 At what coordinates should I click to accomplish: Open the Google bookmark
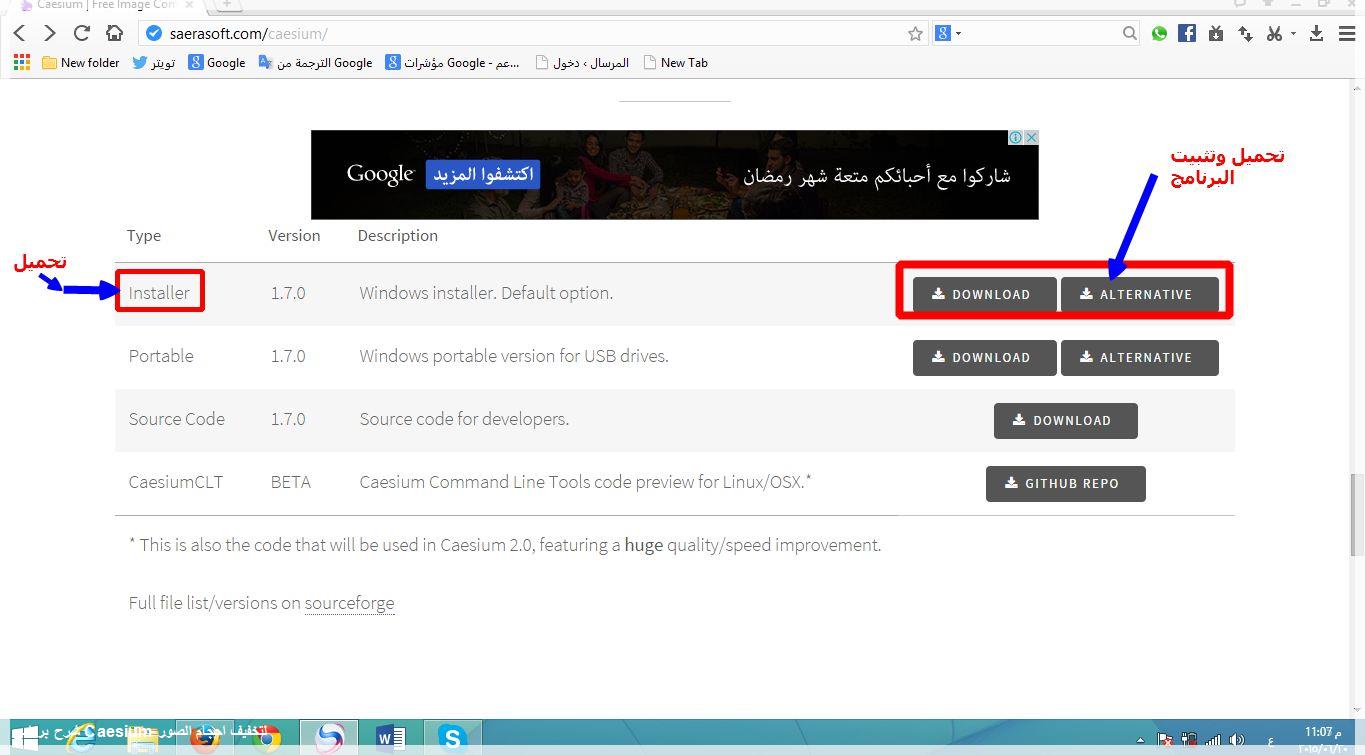click(217, 62)
